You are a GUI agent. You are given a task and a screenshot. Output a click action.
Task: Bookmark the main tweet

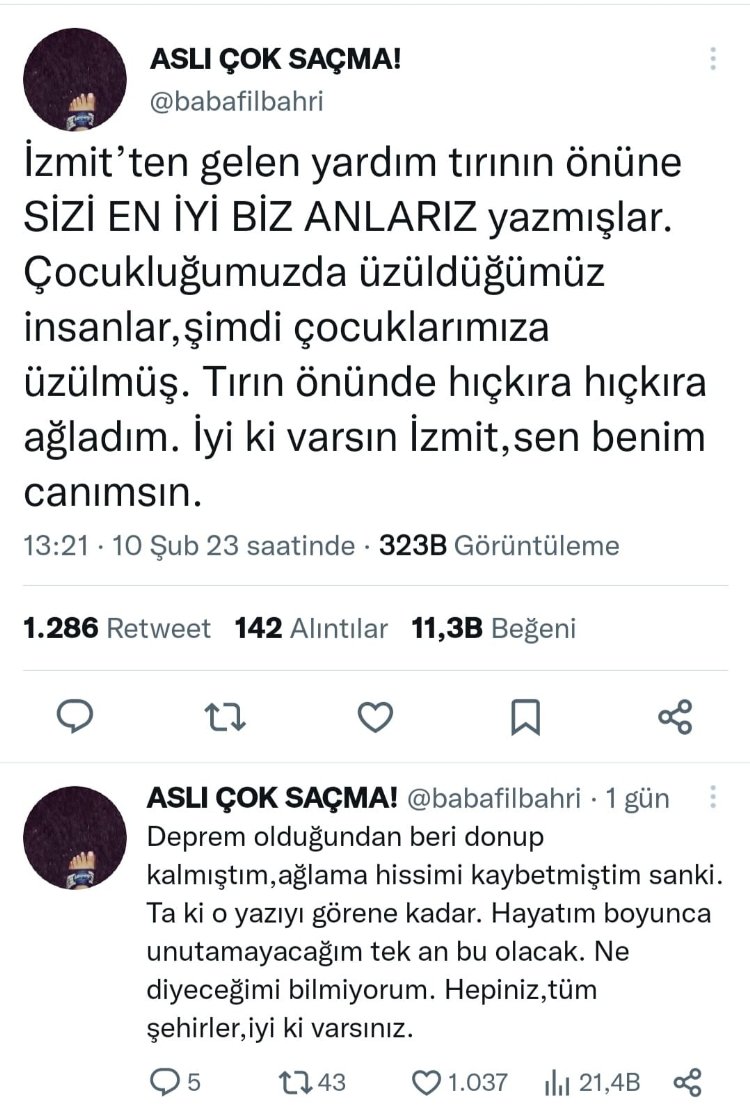525,717
